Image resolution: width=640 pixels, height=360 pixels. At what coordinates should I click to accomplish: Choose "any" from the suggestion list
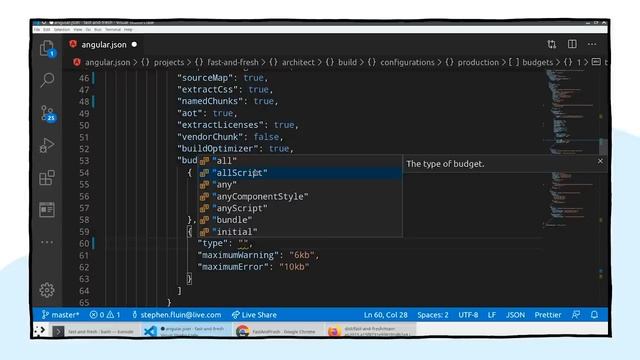[x=300, y=184]
